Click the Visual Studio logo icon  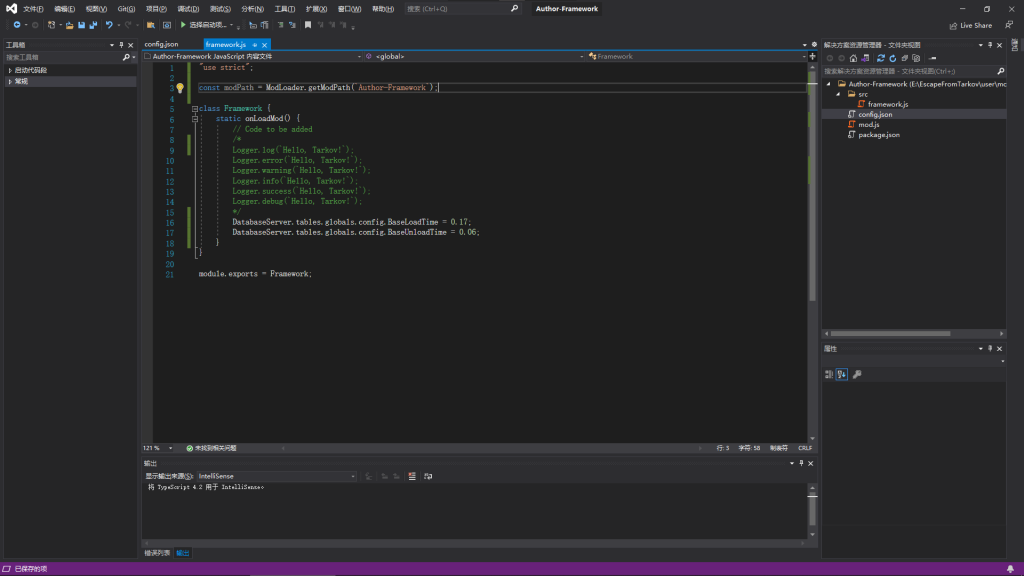(x=11, y=8)
